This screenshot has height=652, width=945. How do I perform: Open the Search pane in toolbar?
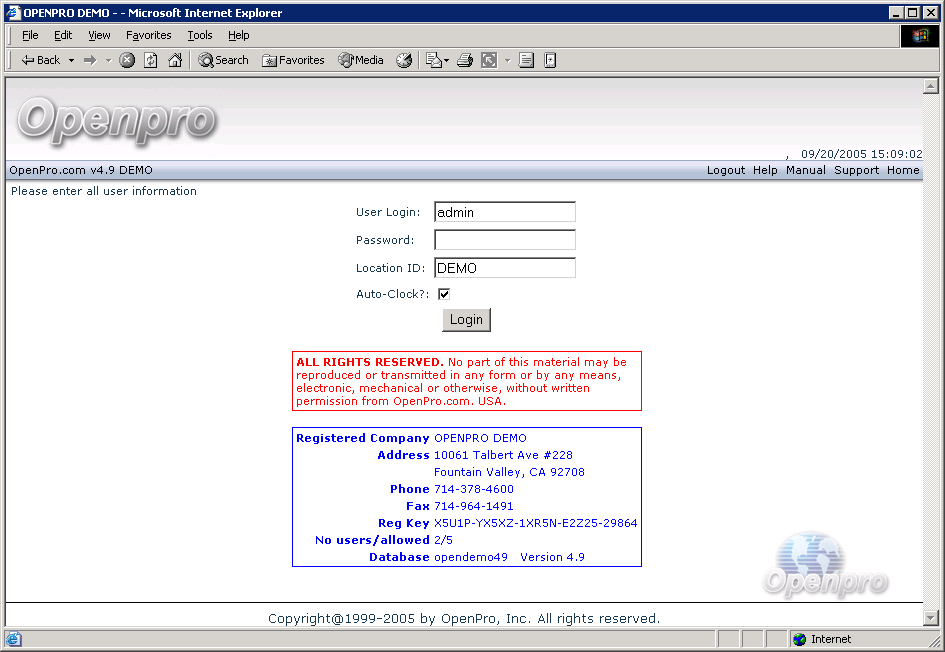pos(223,60)
